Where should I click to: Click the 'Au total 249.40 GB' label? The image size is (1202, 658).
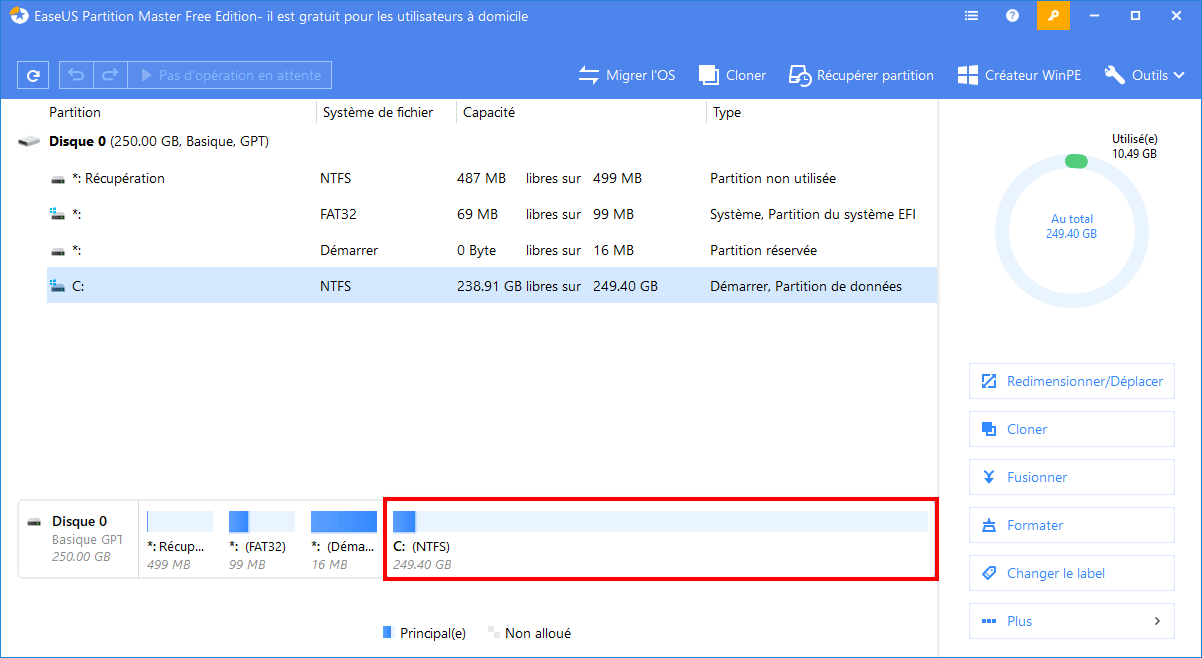point(1073,226)
